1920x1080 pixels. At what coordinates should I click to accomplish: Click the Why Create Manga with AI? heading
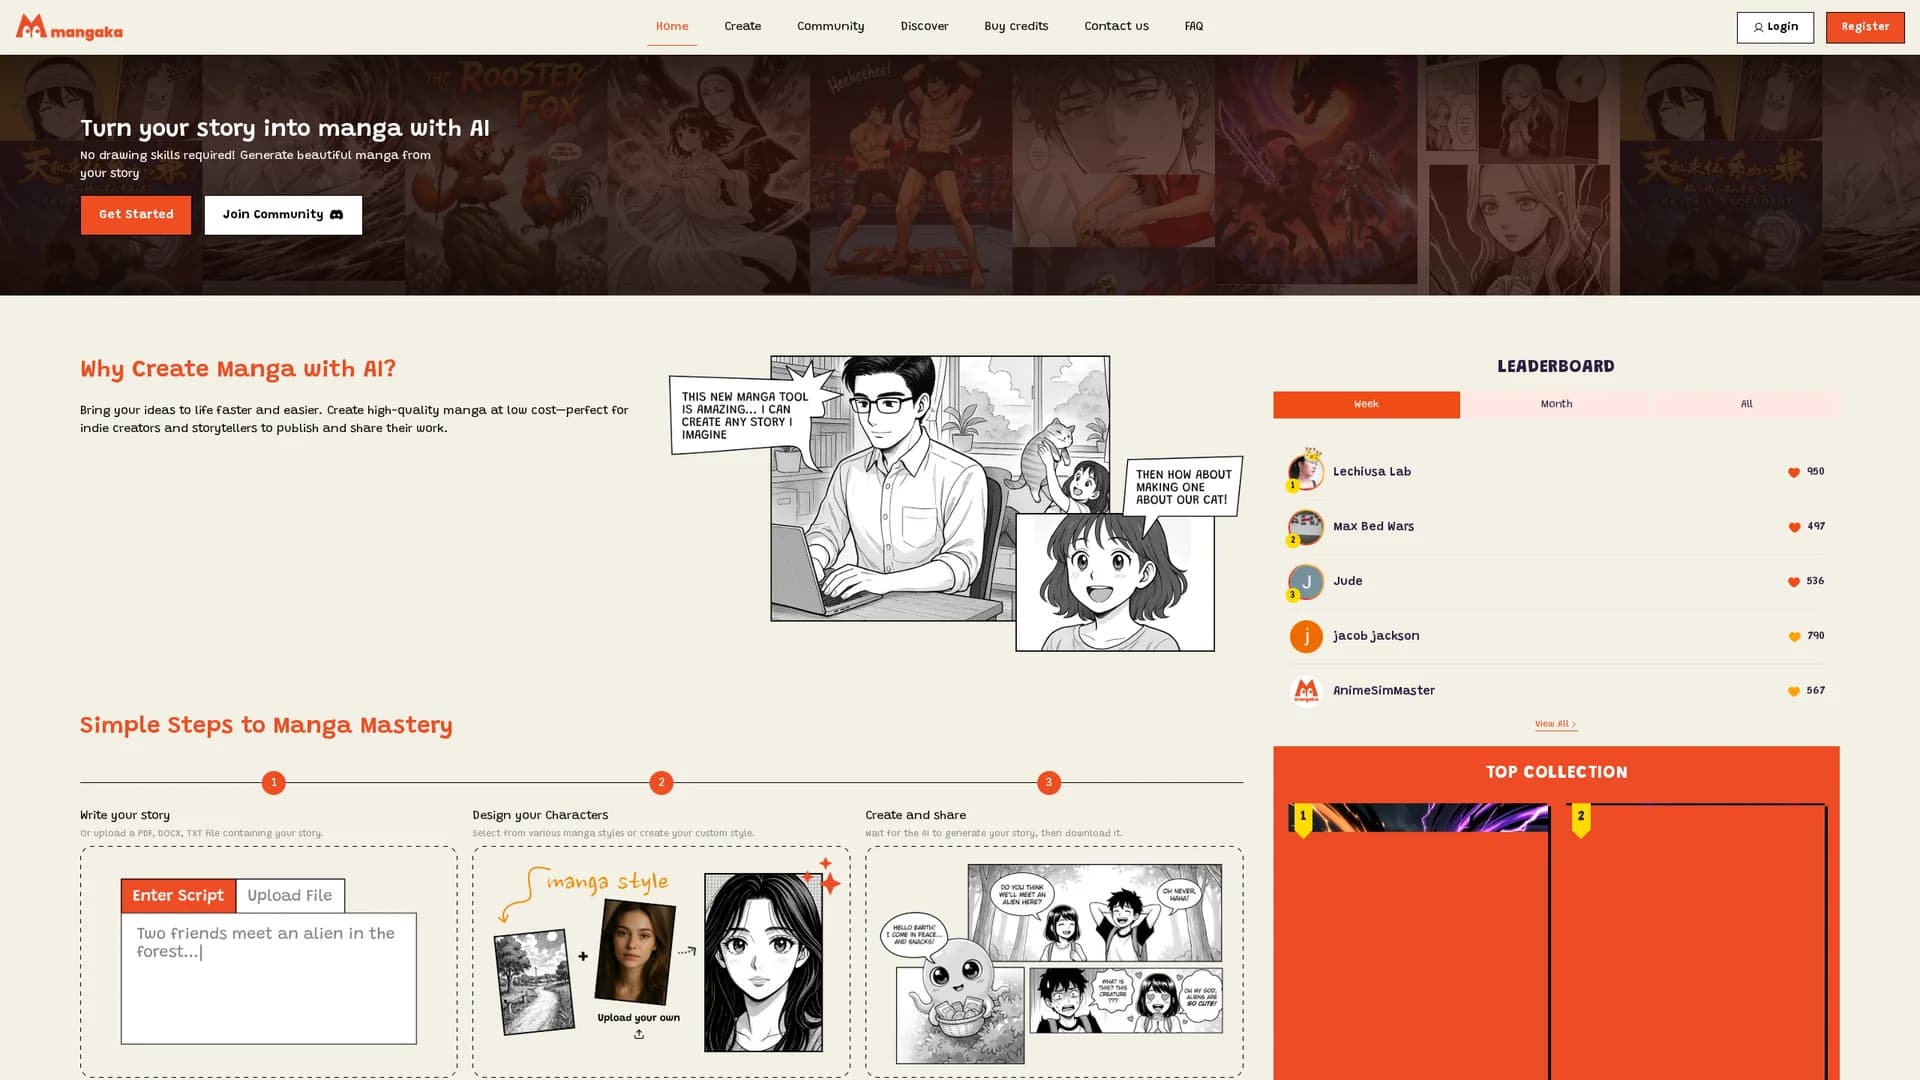click(x=238, y=369)
